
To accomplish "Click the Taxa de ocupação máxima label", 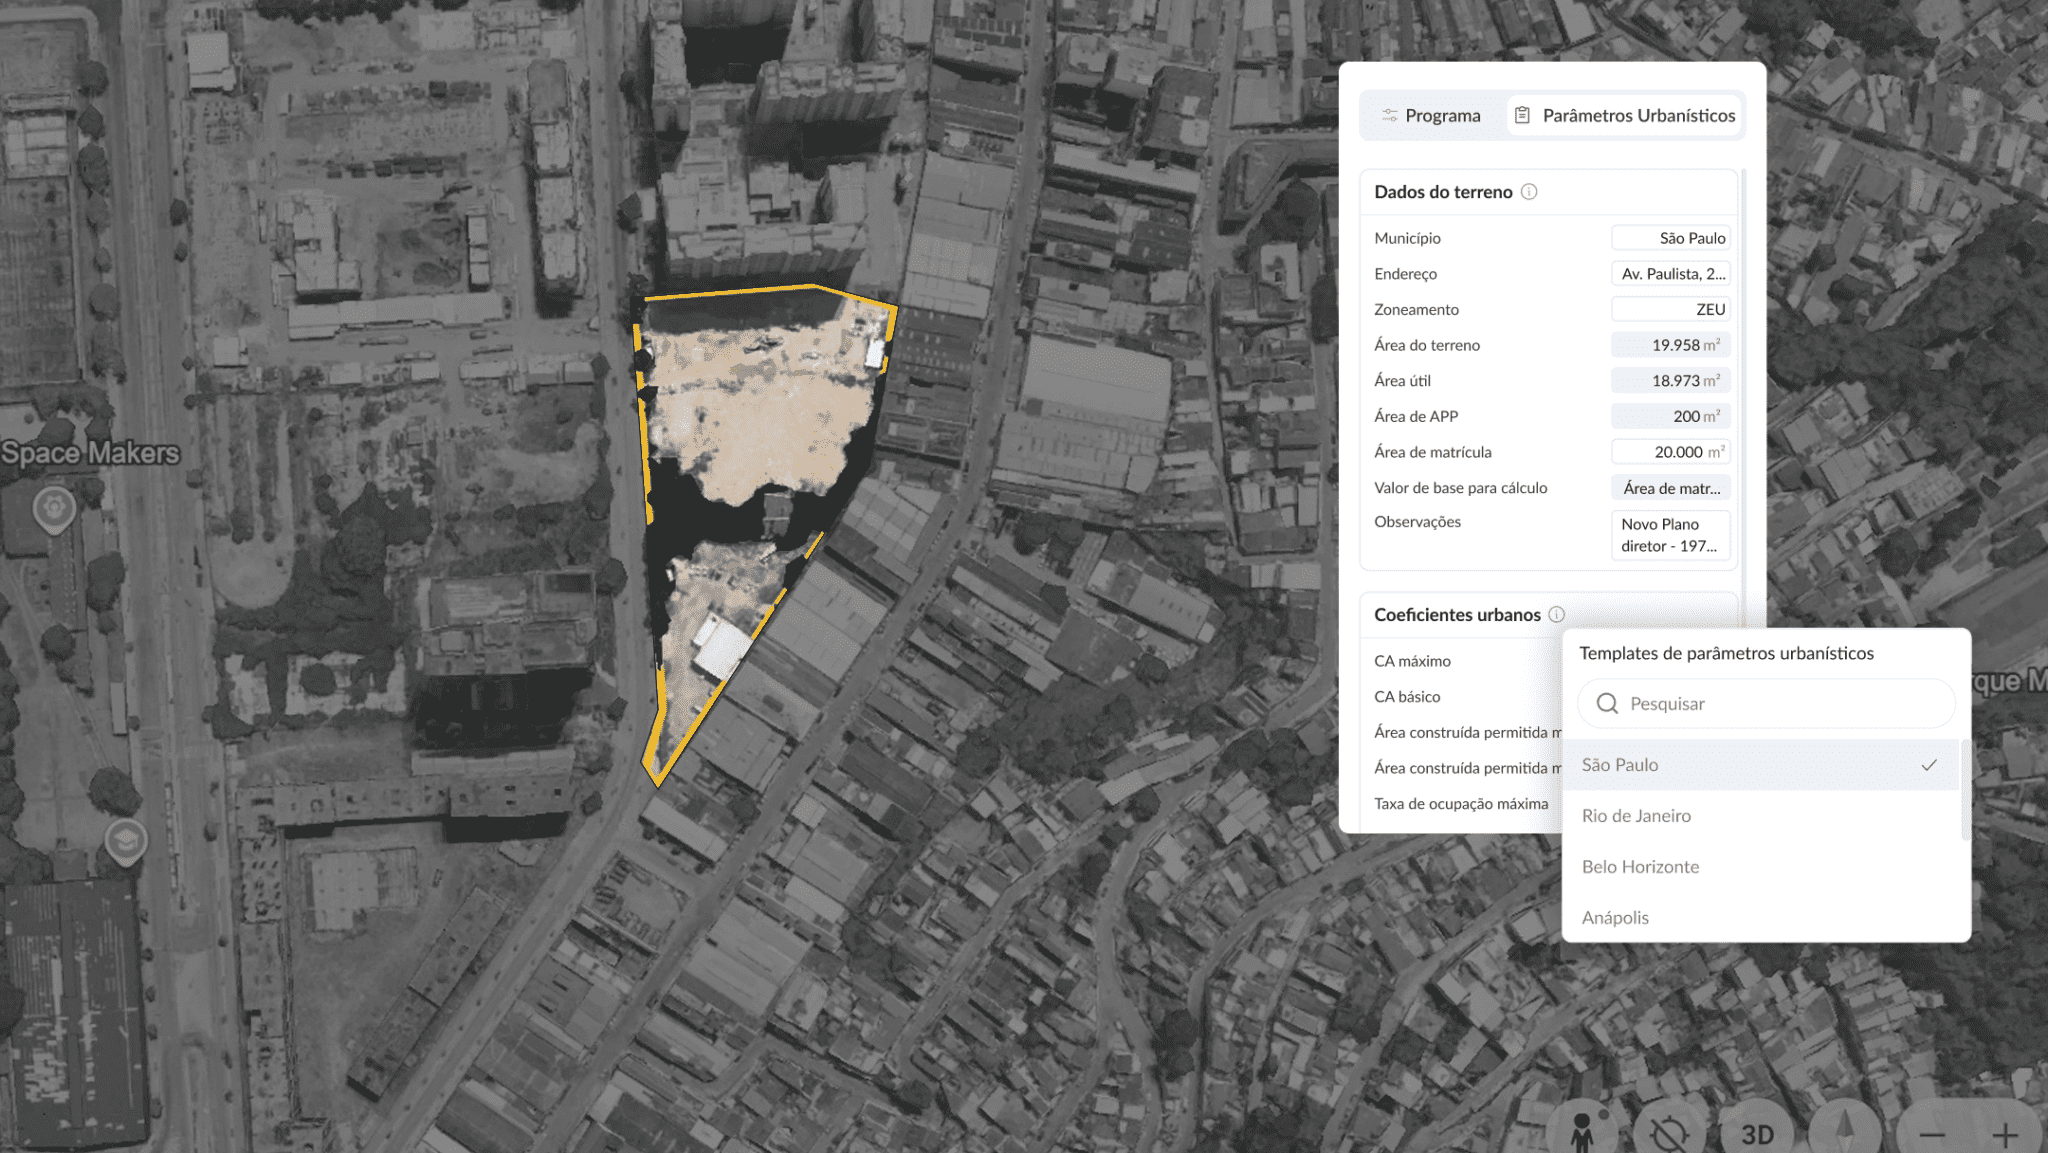I will click(x=1461, y=804).
